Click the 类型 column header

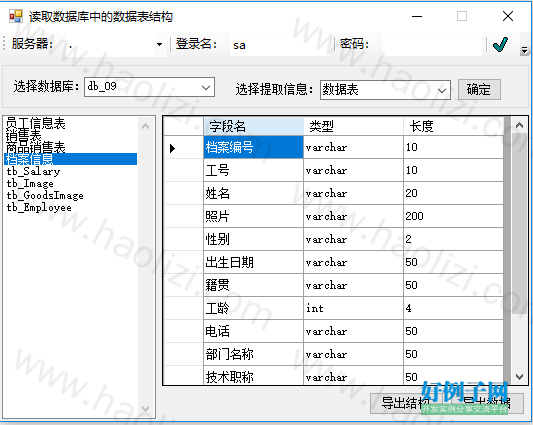point(353,126)
